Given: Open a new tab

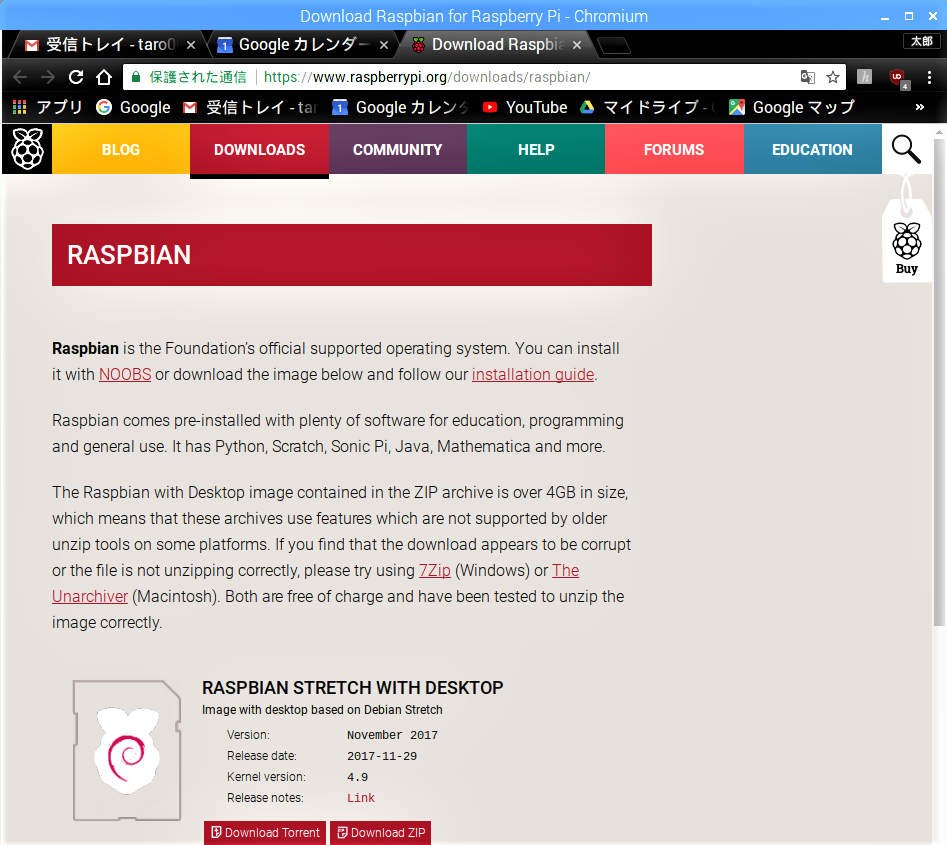Looking at the screenshot, I should (x=614, y=45).
